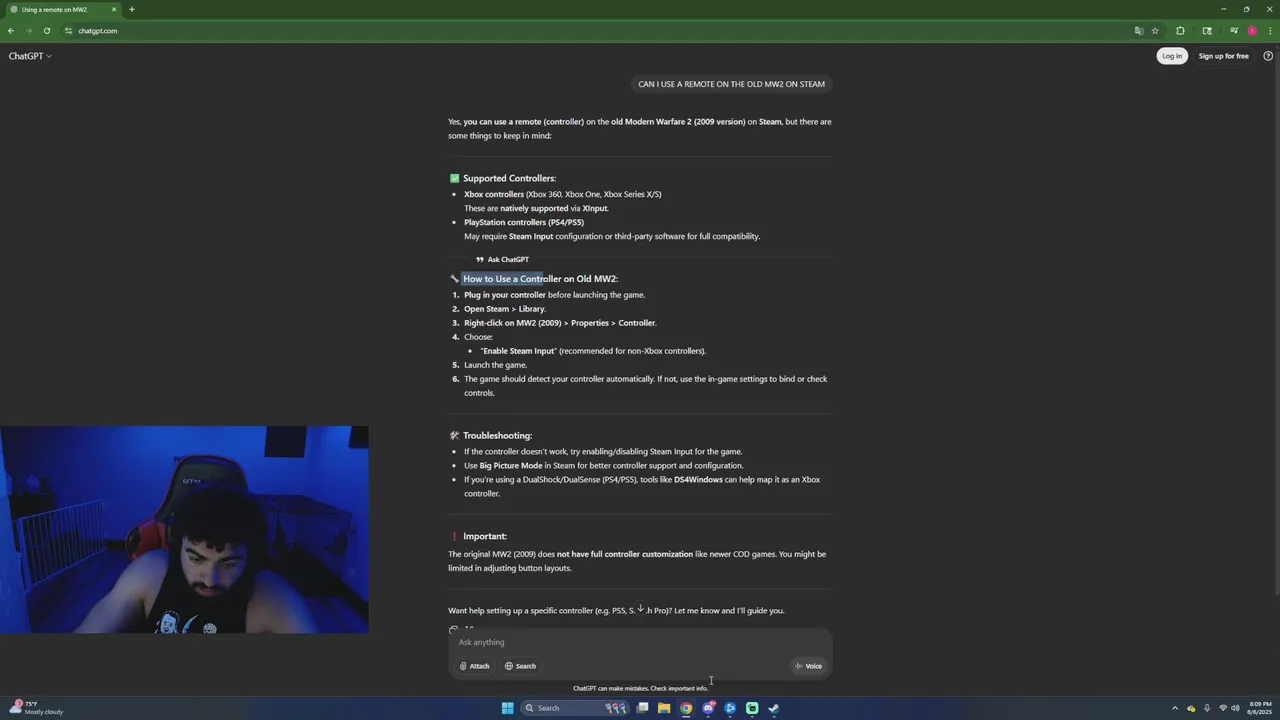Screen dimensions: 1280x720
Task: Close the 'Using a remote on MW2' tab
Action: click(114, 9)
